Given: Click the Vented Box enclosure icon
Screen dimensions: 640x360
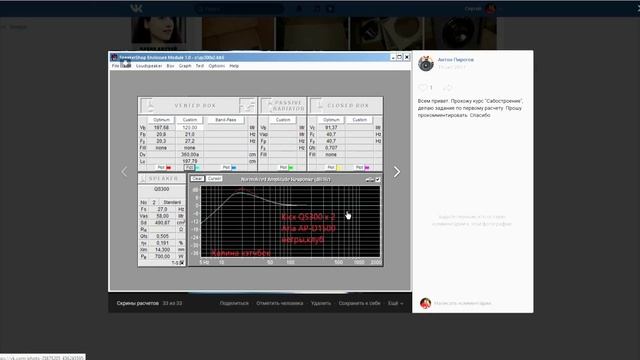Looking at the screenshot, I should tap(148, 105).
